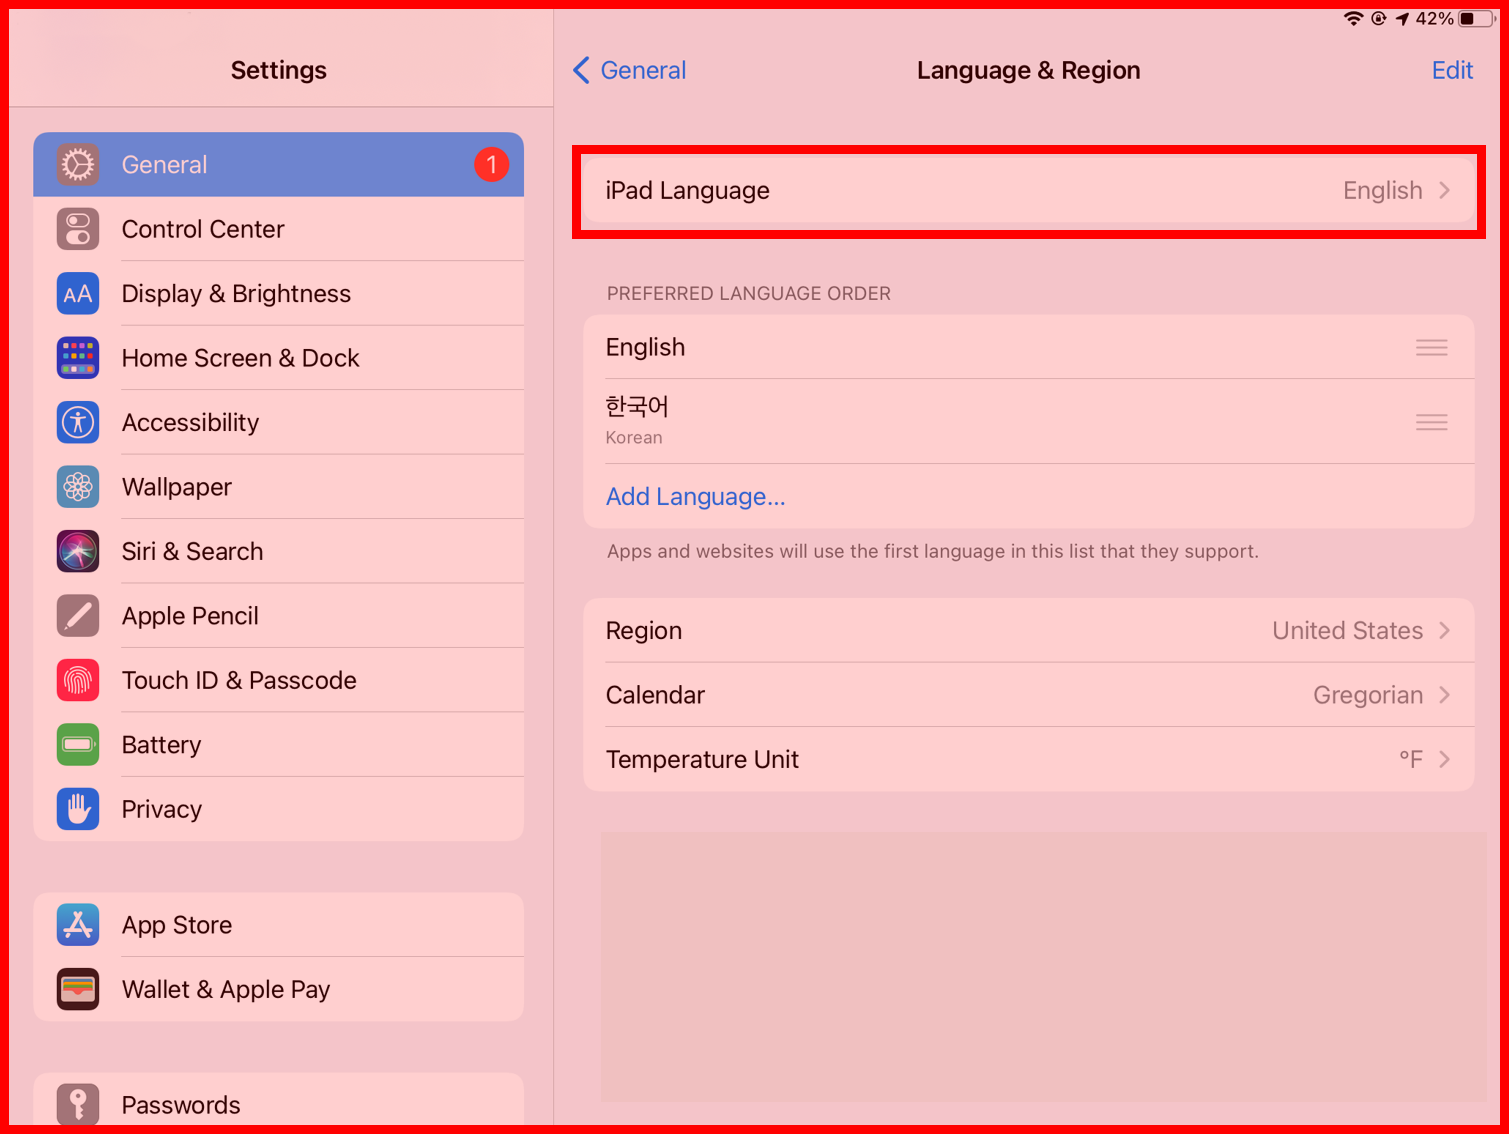The height and width of the screenshot is (1134, 1509).
Task: Open the Temperature Unit °F chevron
Action: point(1445,760)
